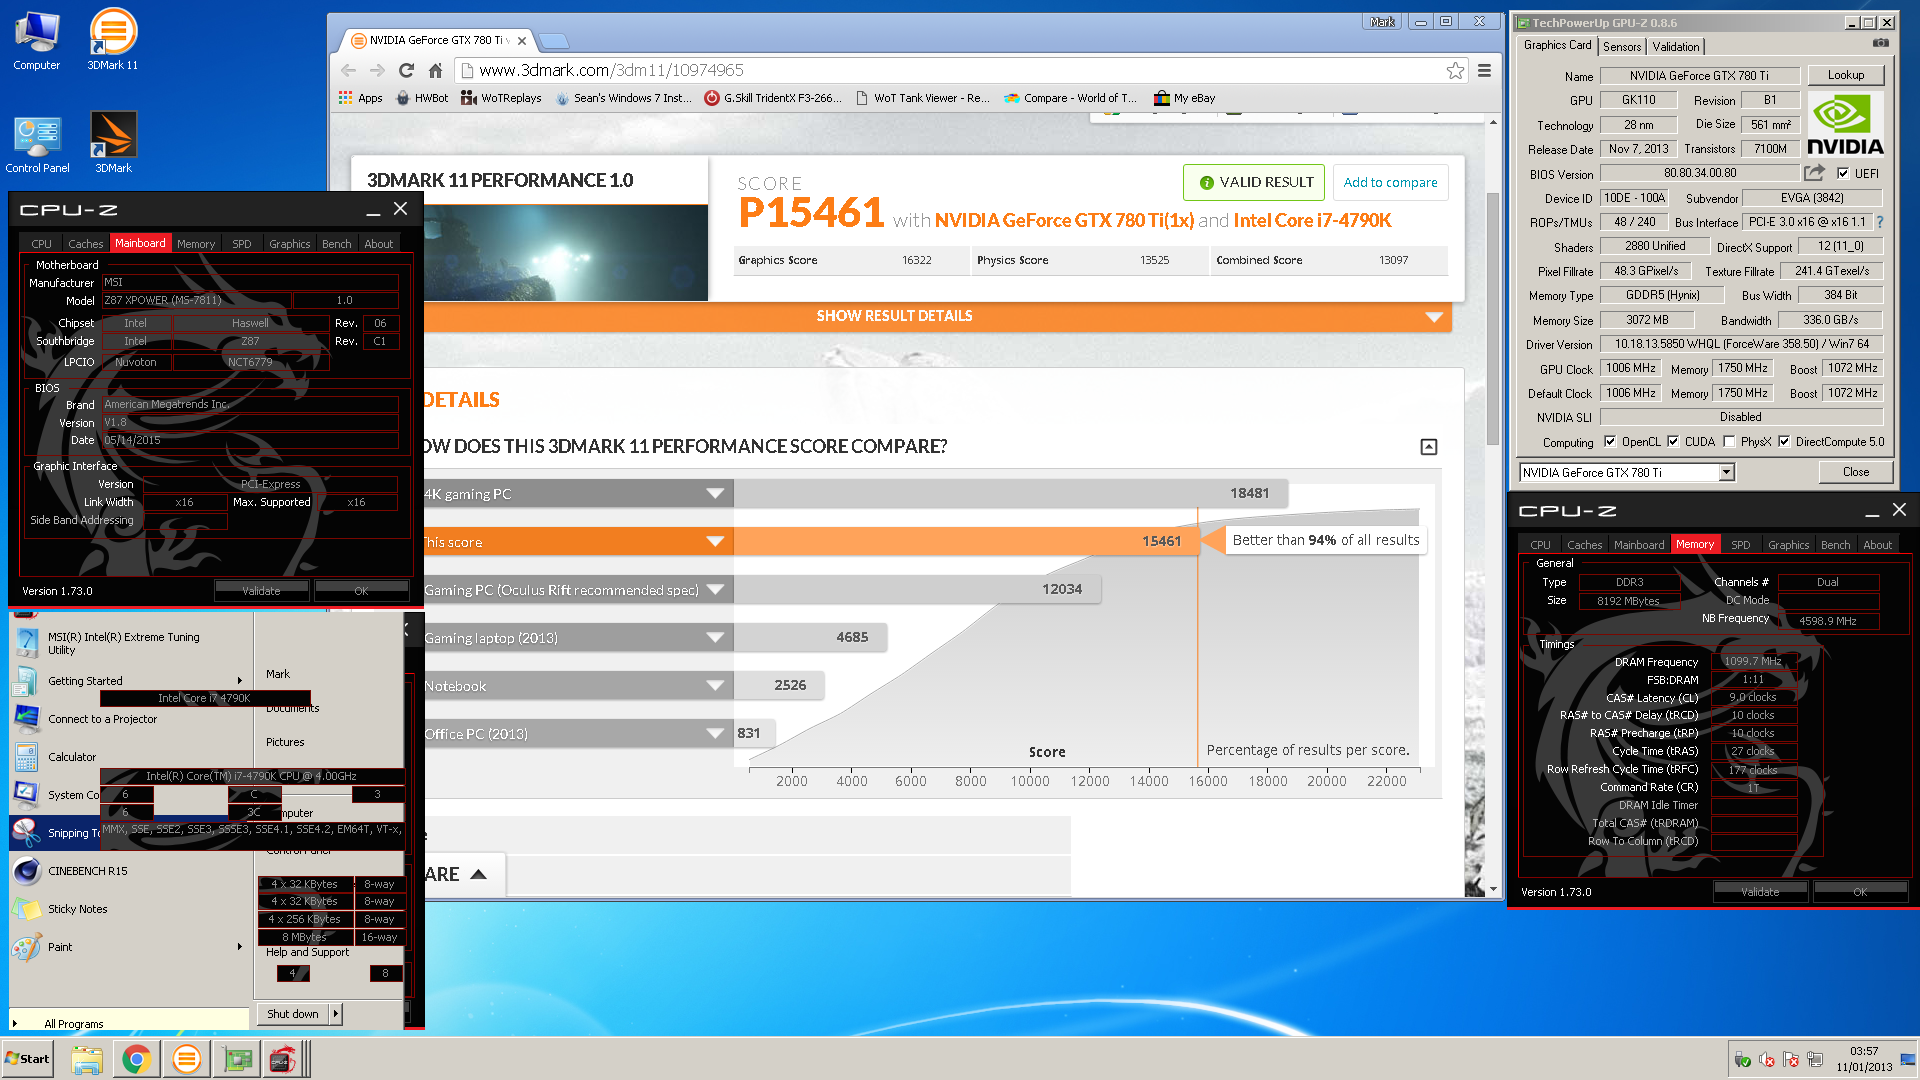
Task: Open the HWBot bookmark
Action: tap(422, 98)
